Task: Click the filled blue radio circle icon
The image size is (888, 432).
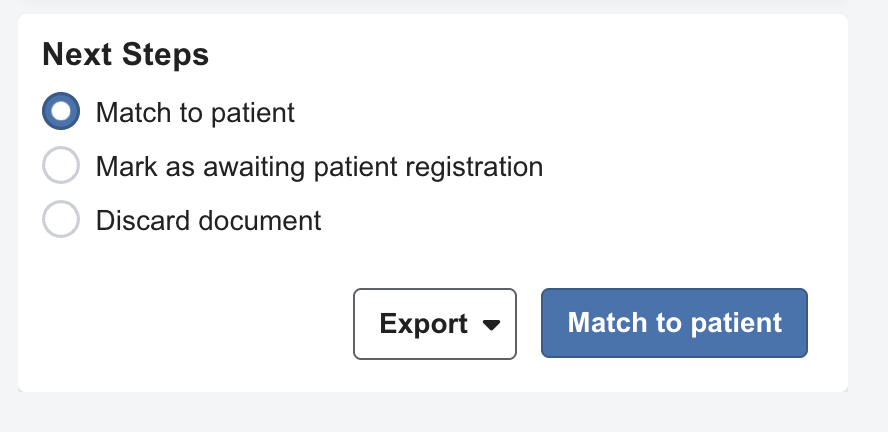Action: pos(61,112)
